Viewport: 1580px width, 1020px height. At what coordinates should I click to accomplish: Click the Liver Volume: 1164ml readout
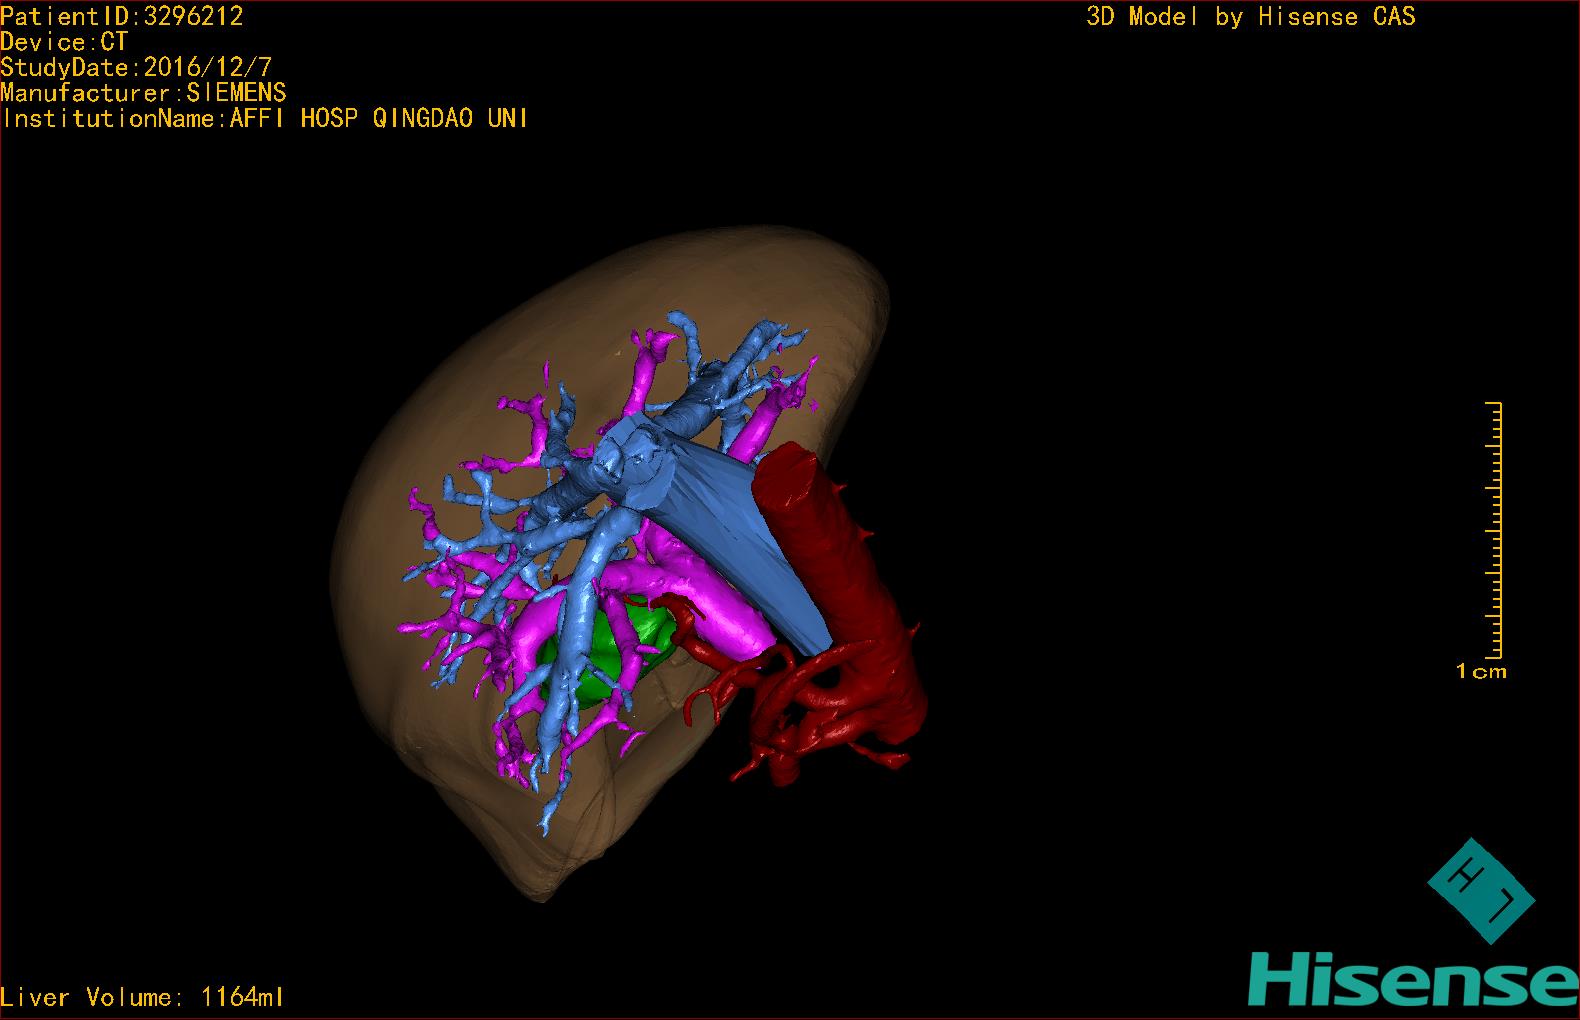(x=143, y=997)
